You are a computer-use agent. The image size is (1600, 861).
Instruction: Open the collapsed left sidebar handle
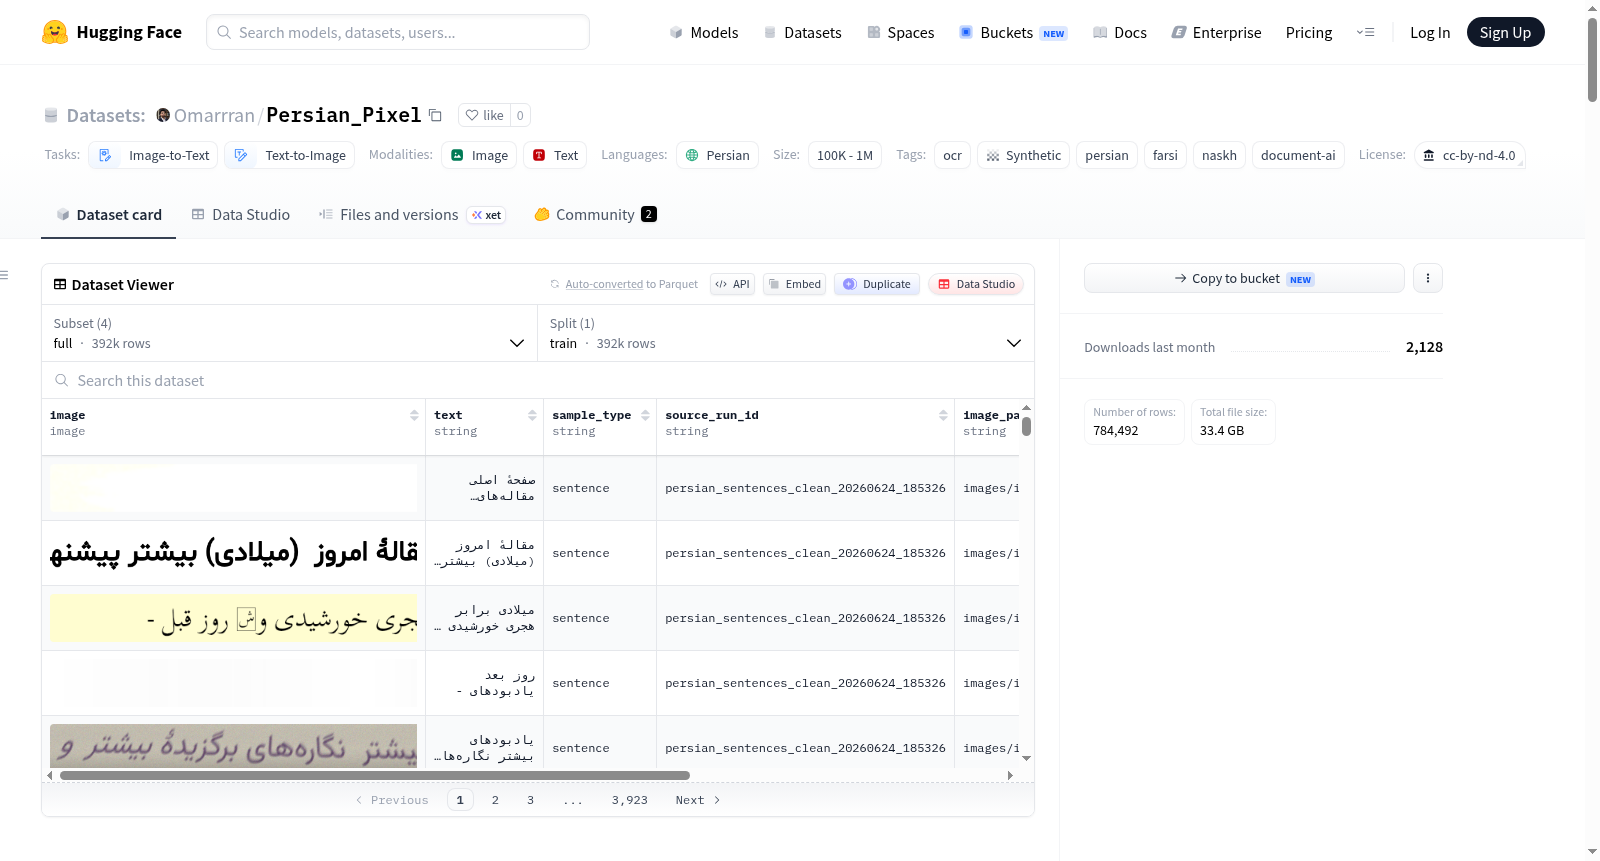click(4, 275)
